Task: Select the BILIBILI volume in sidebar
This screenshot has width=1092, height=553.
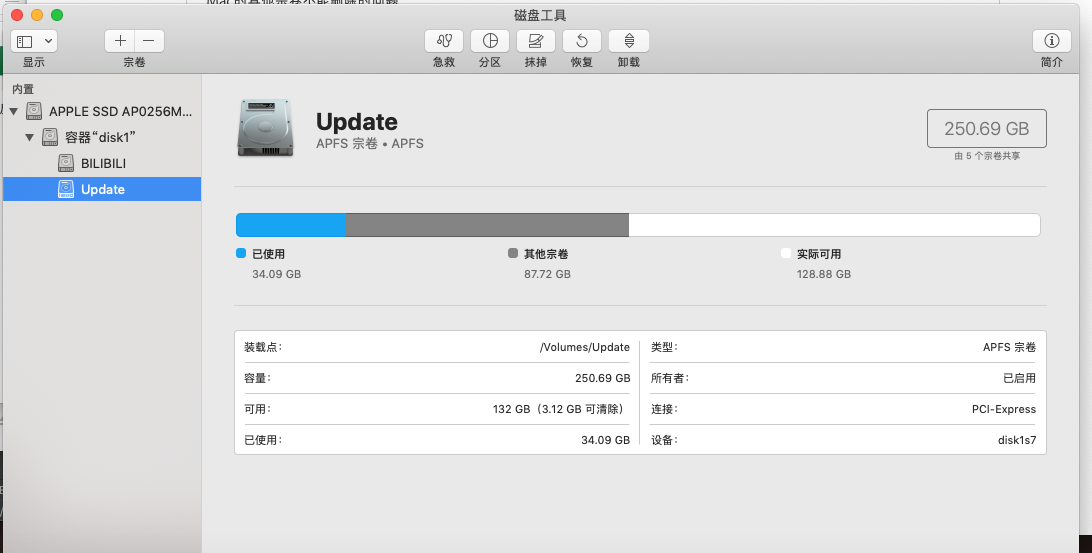Action: point(103,163)
